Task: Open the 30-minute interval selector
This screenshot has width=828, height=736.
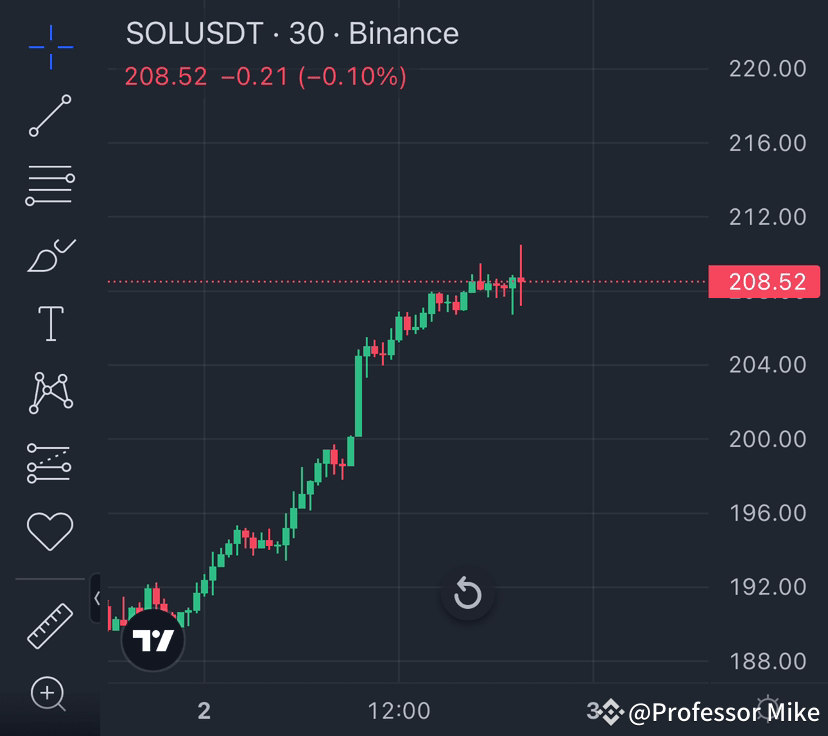Action: pyautogui.click(x=310, y=34)
